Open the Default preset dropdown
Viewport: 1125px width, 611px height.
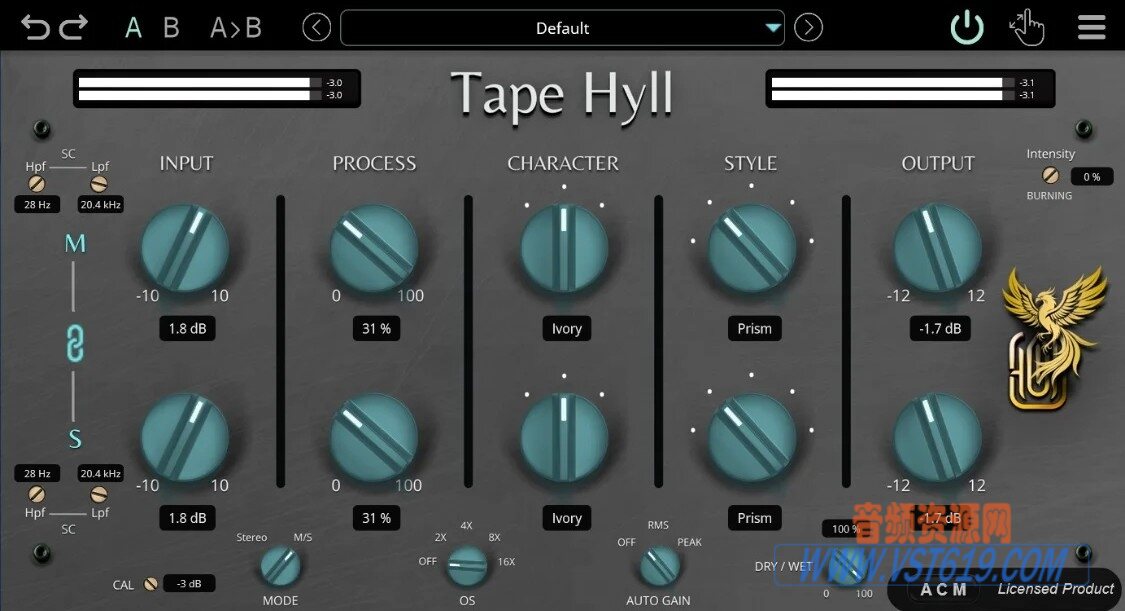[x=562, y=28]
